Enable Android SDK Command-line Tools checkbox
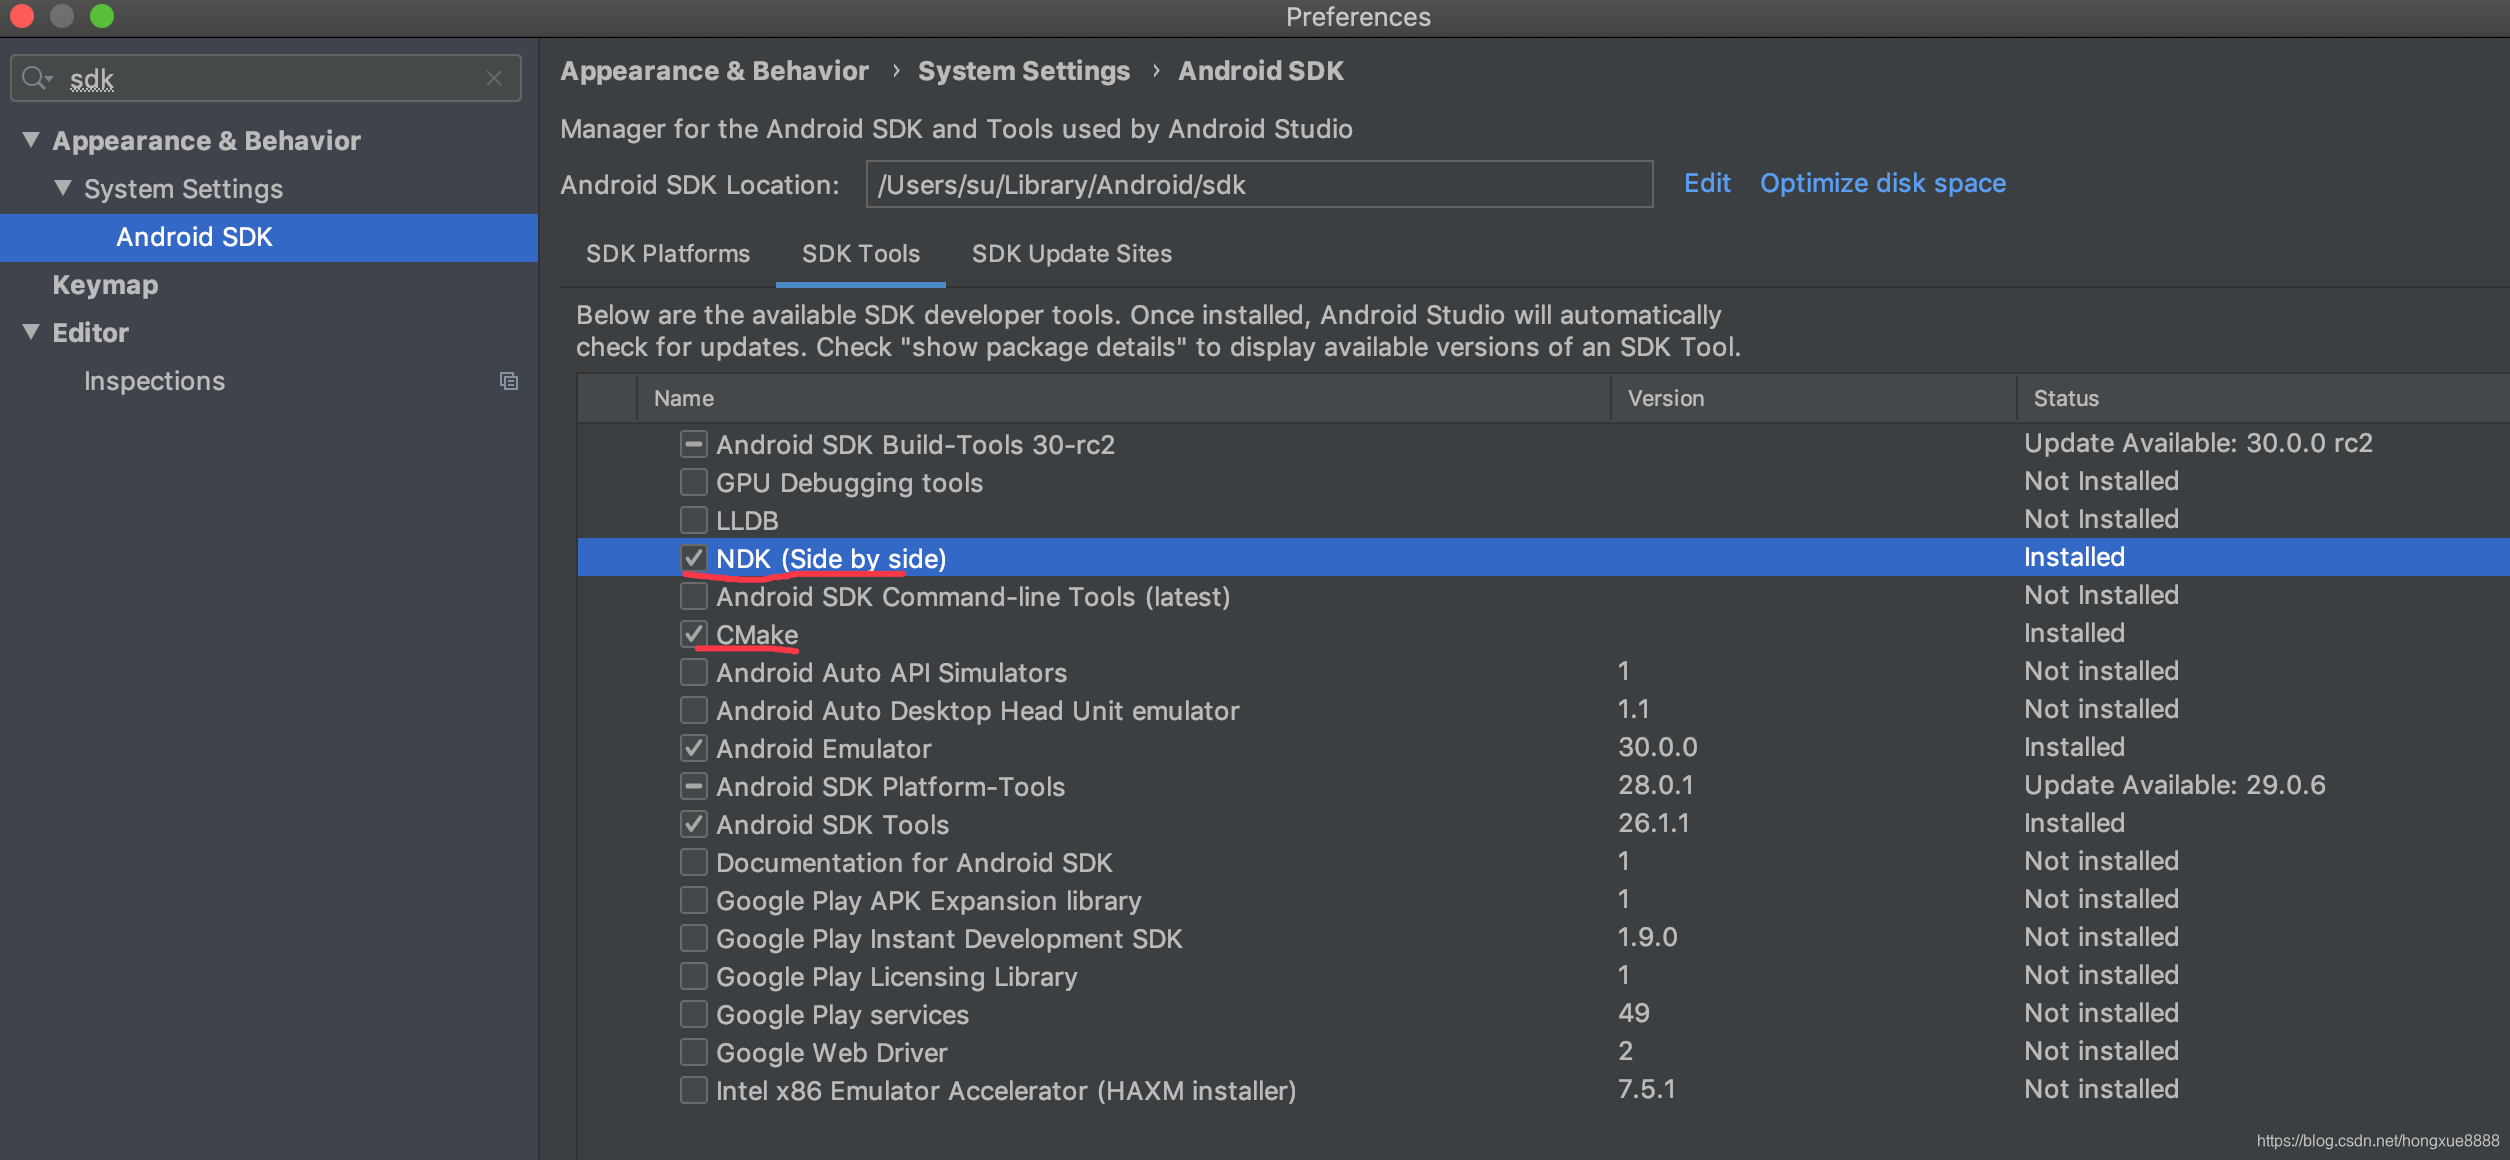The width and height of the screenshot is (2510, 1160). (692, 595)
